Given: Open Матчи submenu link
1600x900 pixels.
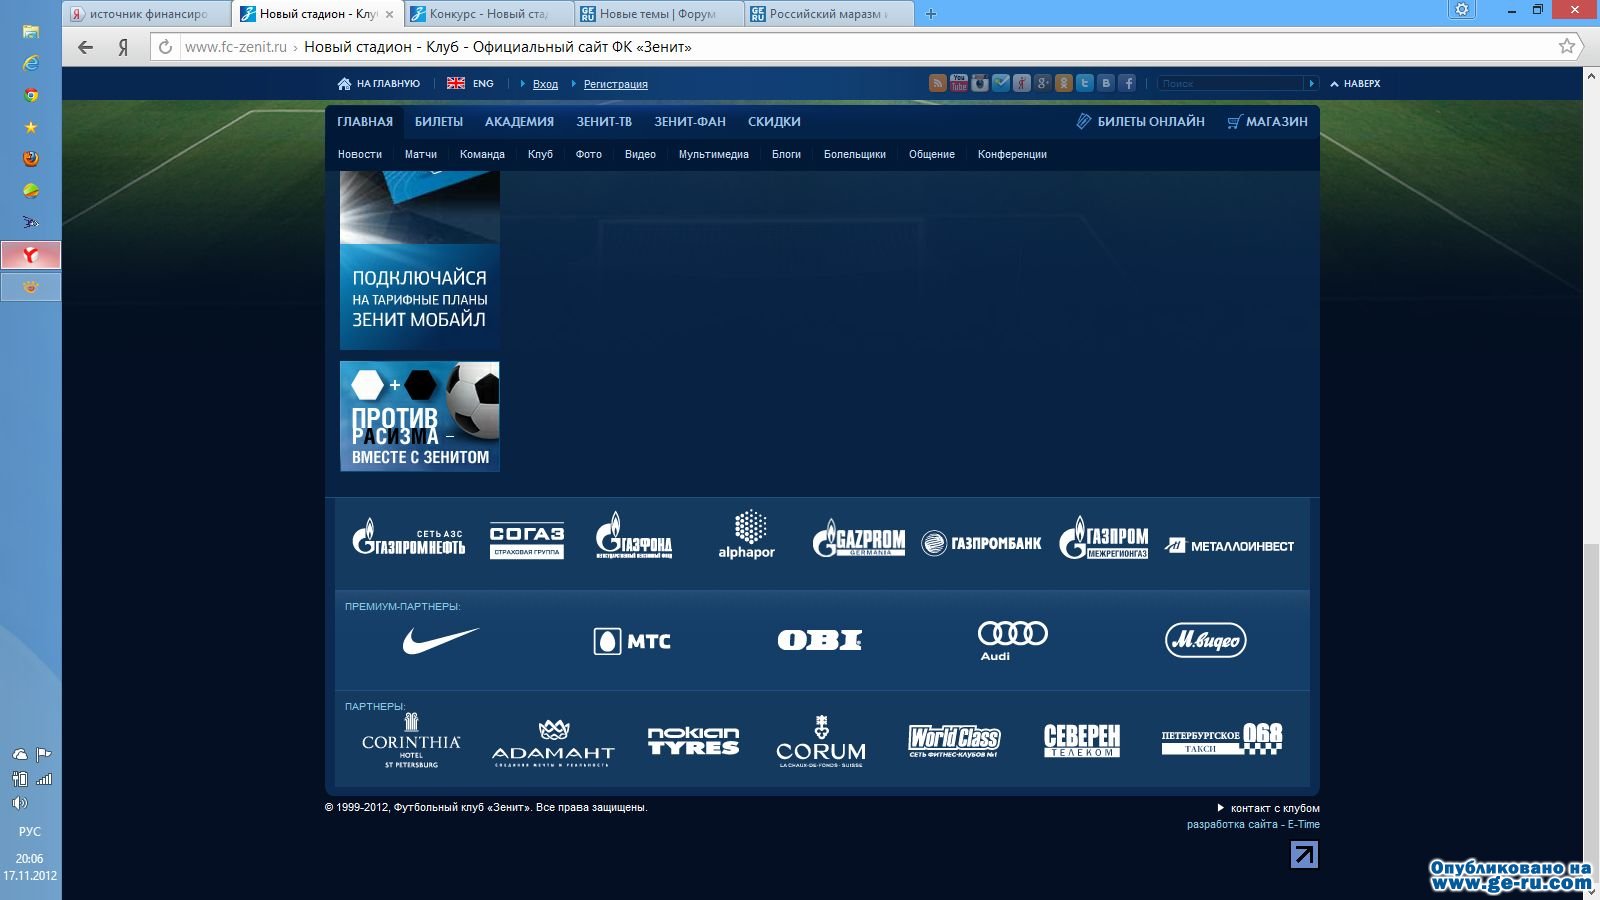Looking at the screenshot, I should pos(421,155).
